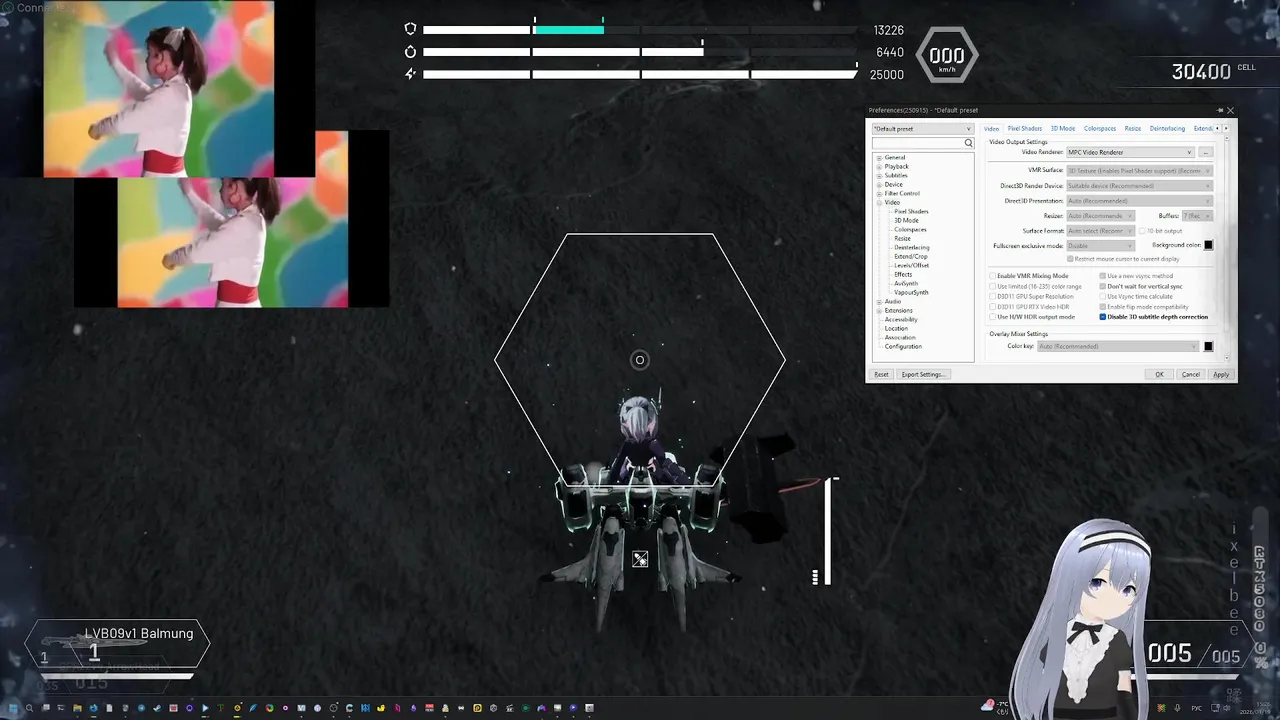The height and width of the screenshot is (720, 1280).
Task: Switch to the 3D Mode tab
Action: 1062,128
